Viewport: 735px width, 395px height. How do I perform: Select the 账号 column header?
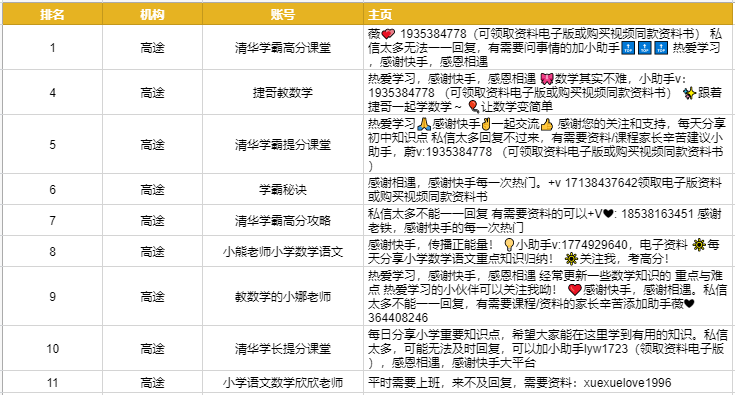pos(283,15)
